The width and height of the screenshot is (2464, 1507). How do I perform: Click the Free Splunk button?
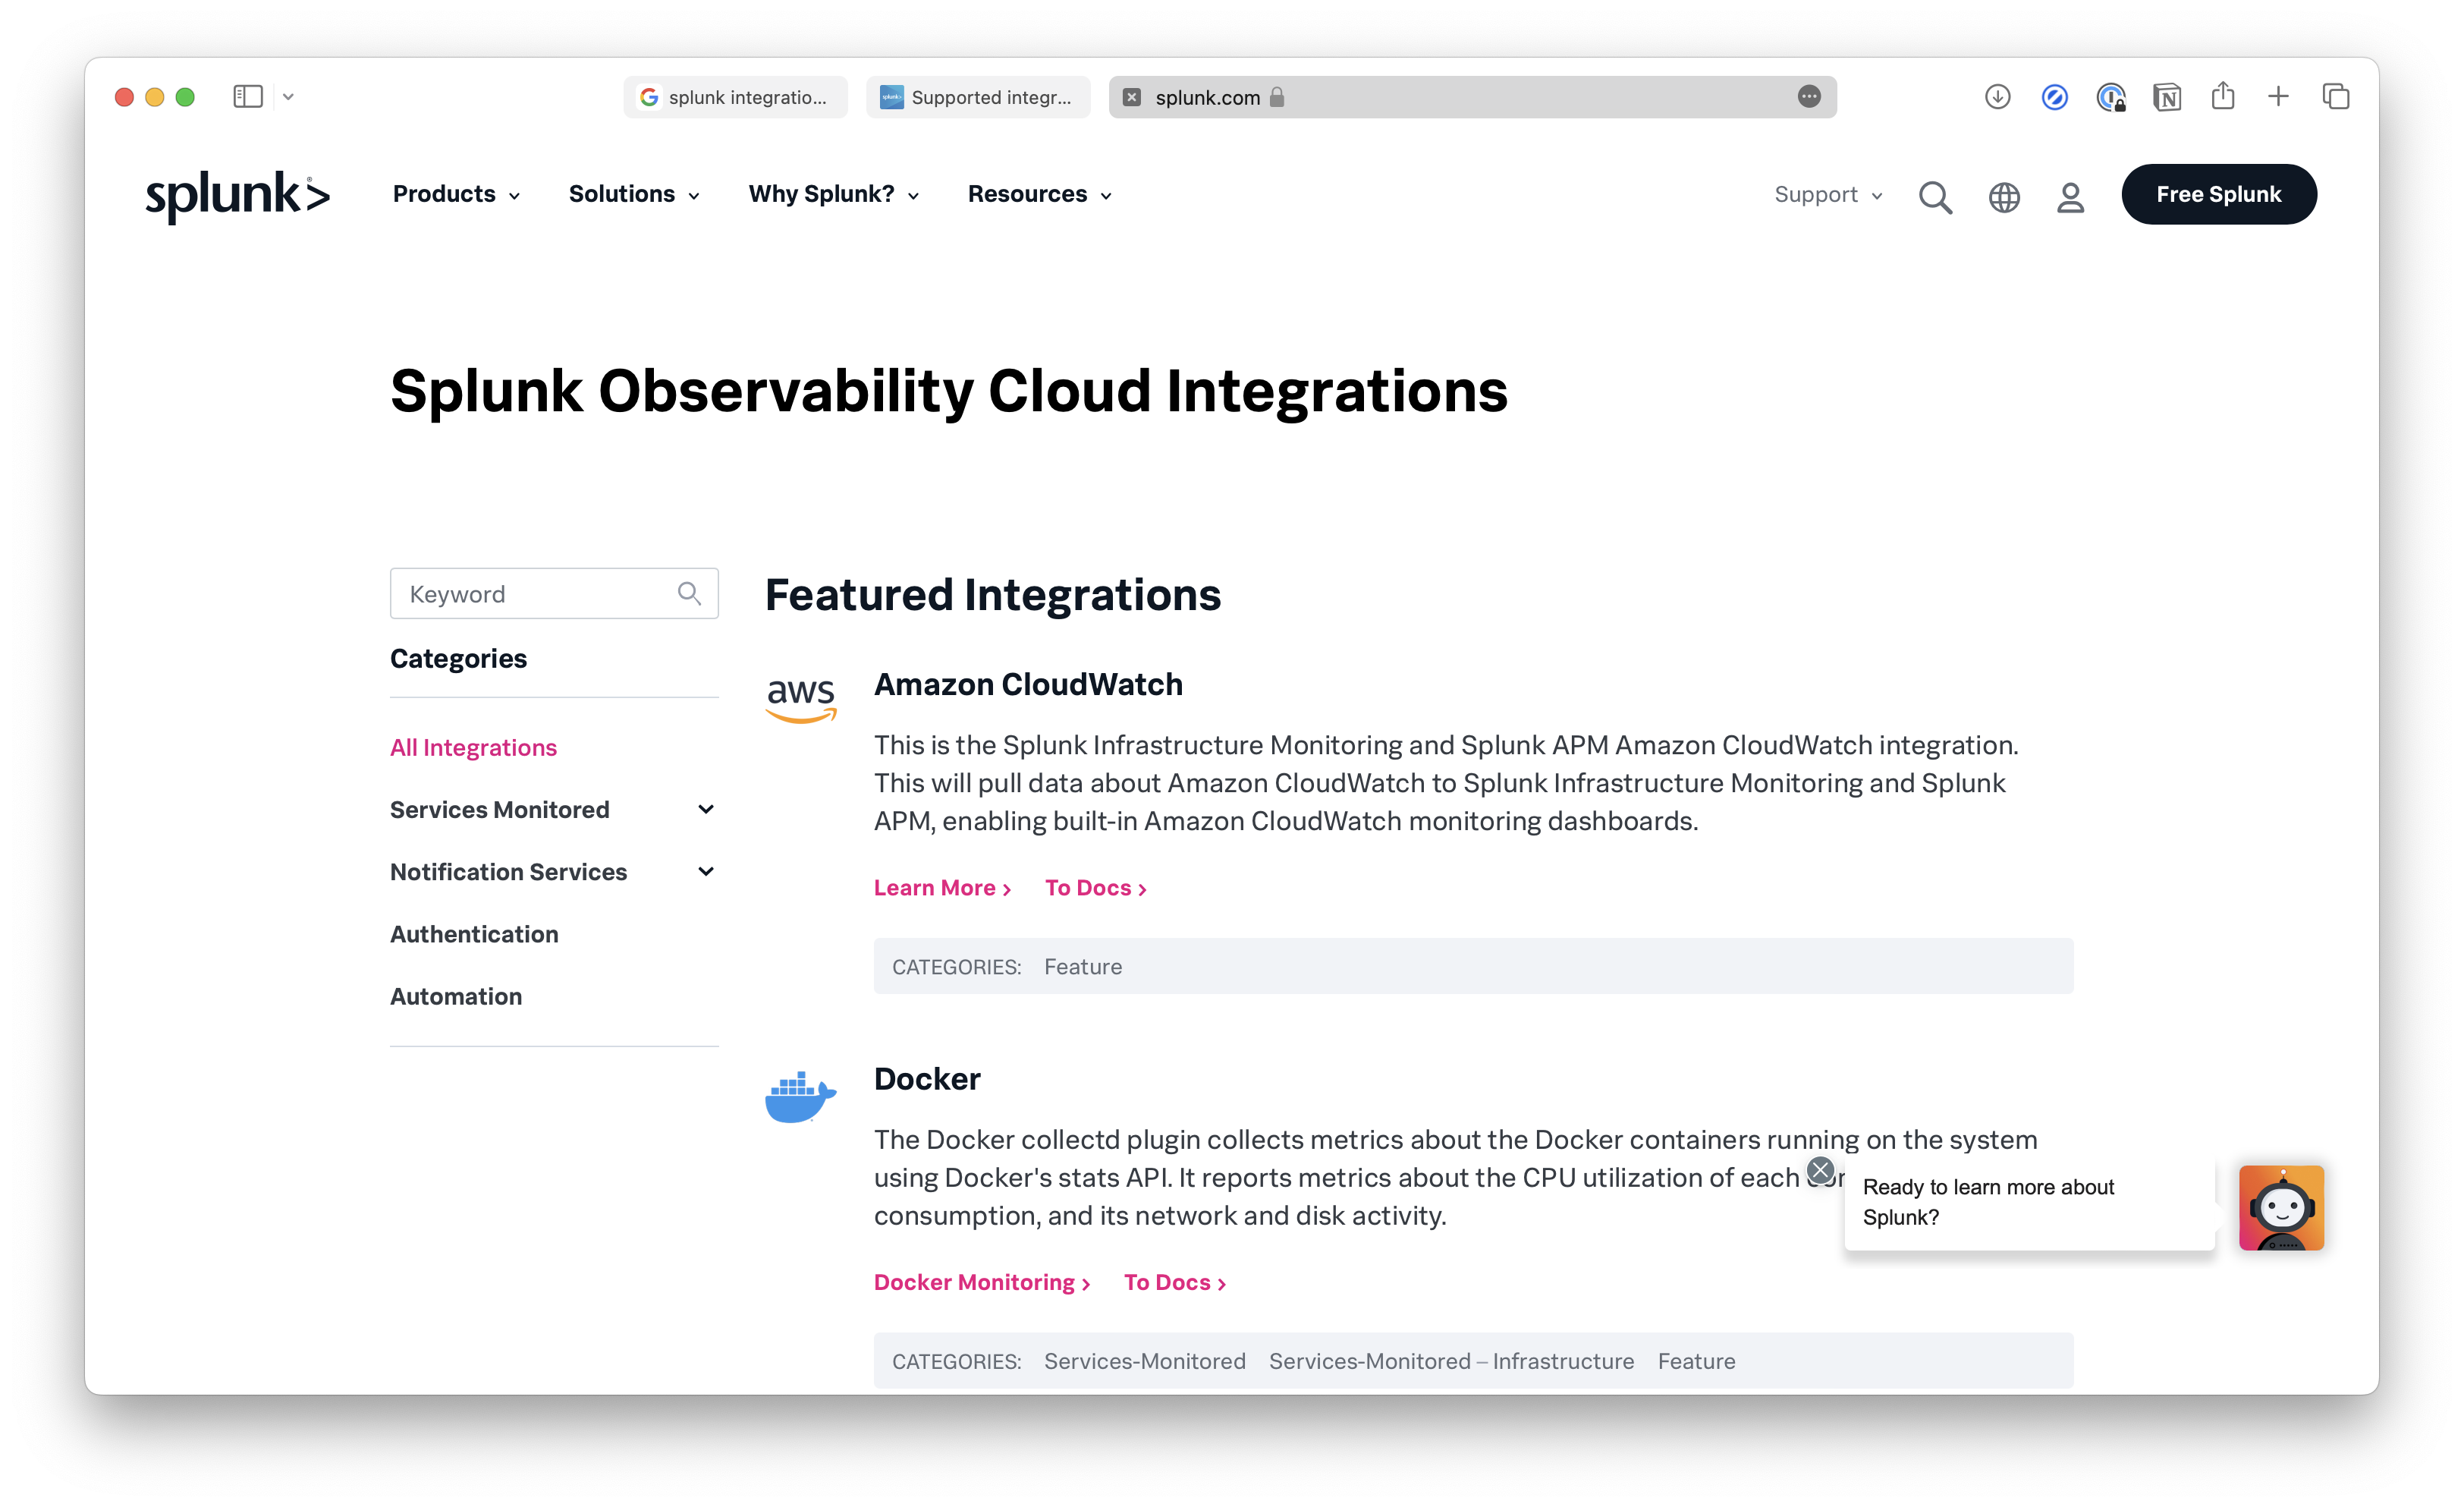point(2218,194)
